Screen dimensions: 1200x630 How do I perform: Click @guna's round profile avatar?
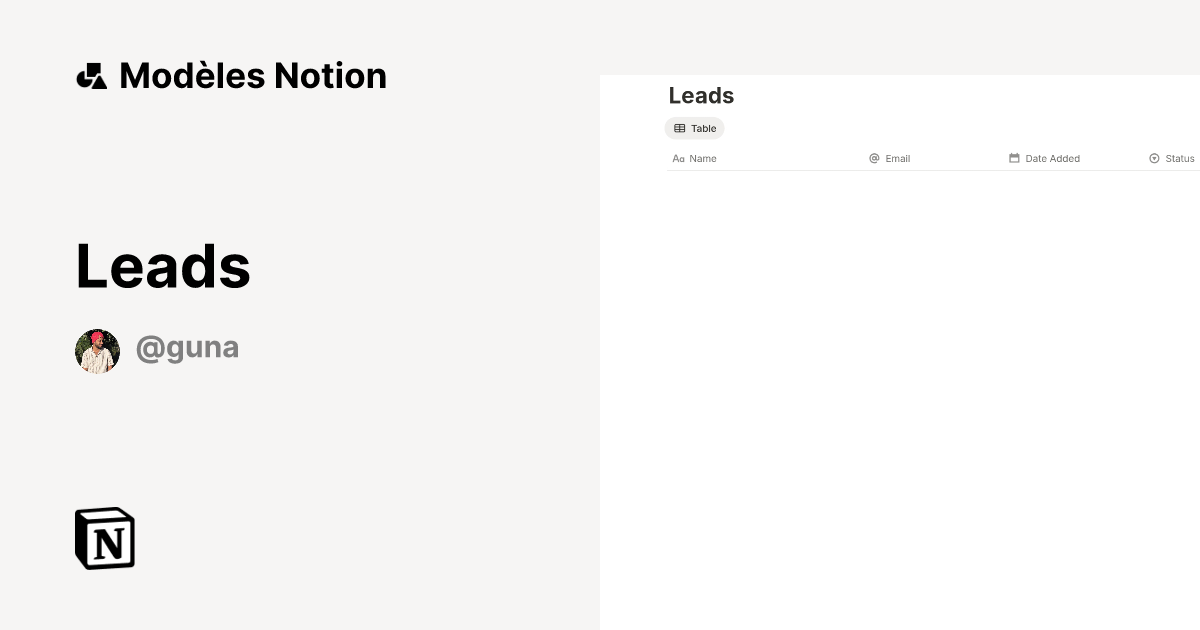pyautogui.click(x=97, y=350)
